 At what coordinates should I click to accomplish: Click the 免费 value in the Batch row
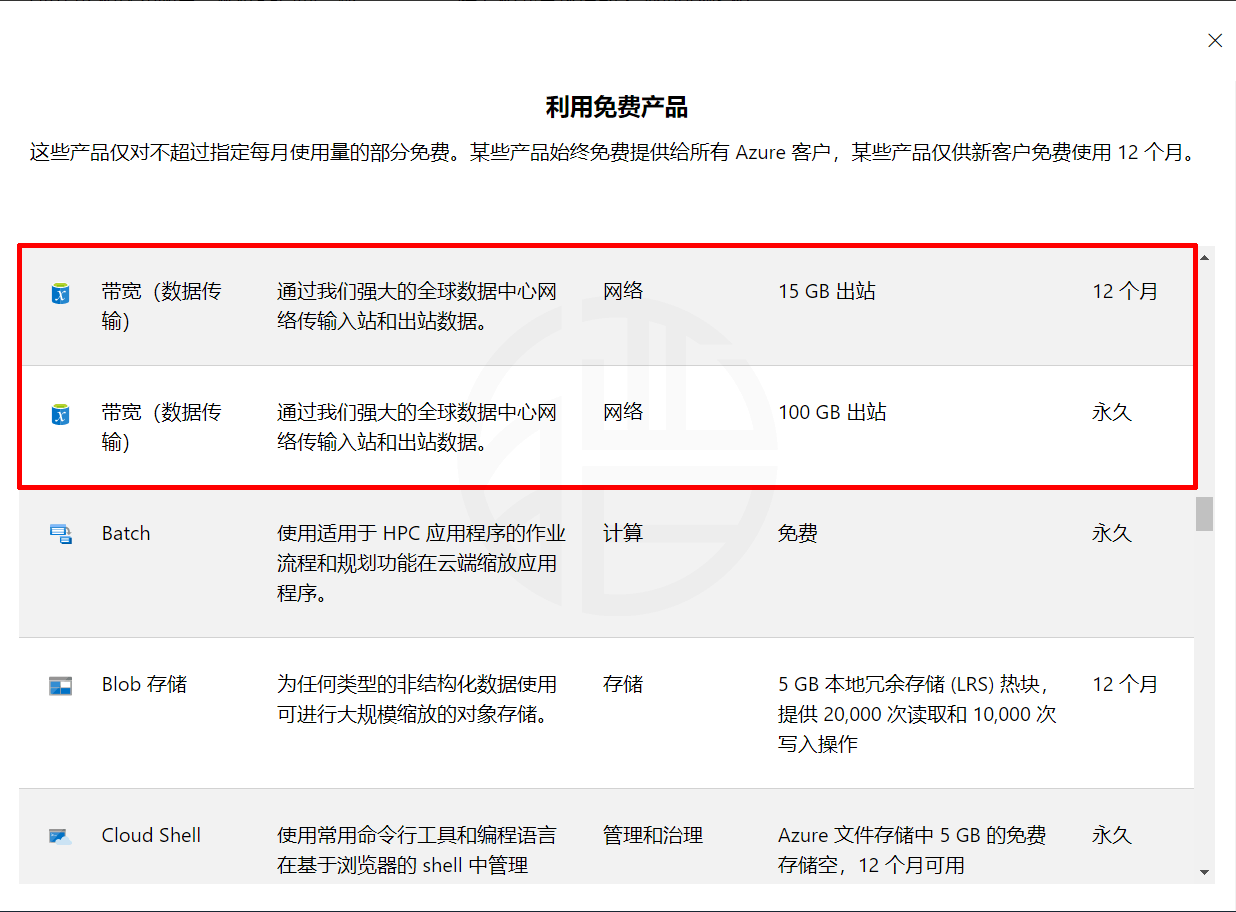(x=798, y=533)
